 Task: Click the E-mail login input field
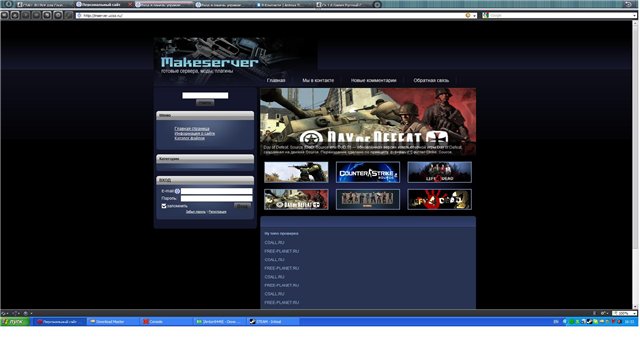tap(217, 191)
